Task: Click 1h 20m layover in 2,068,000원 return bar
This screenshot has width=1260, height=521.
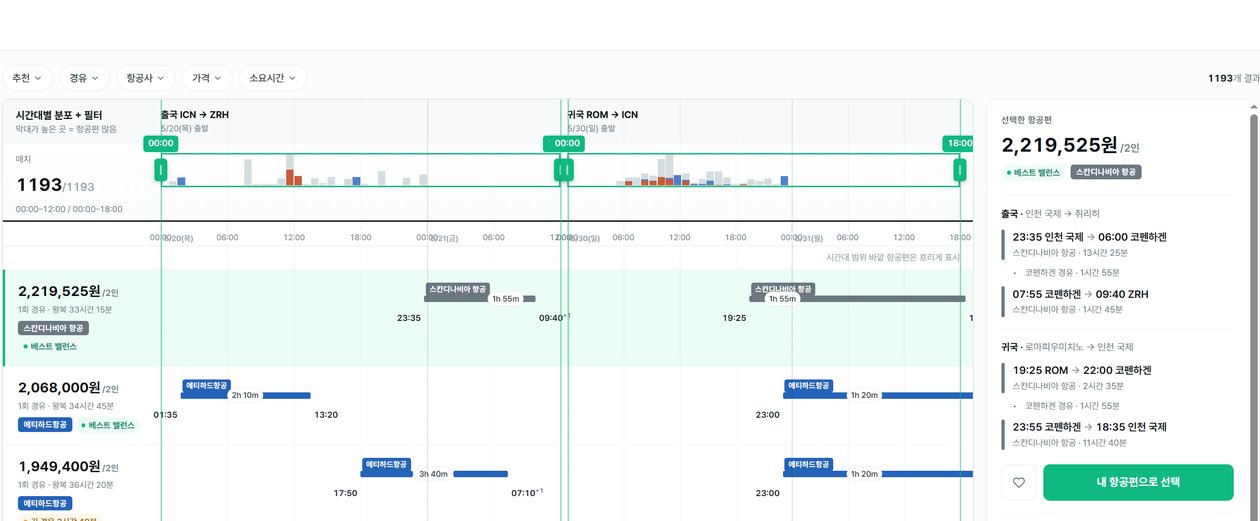Action: (863, 395)
